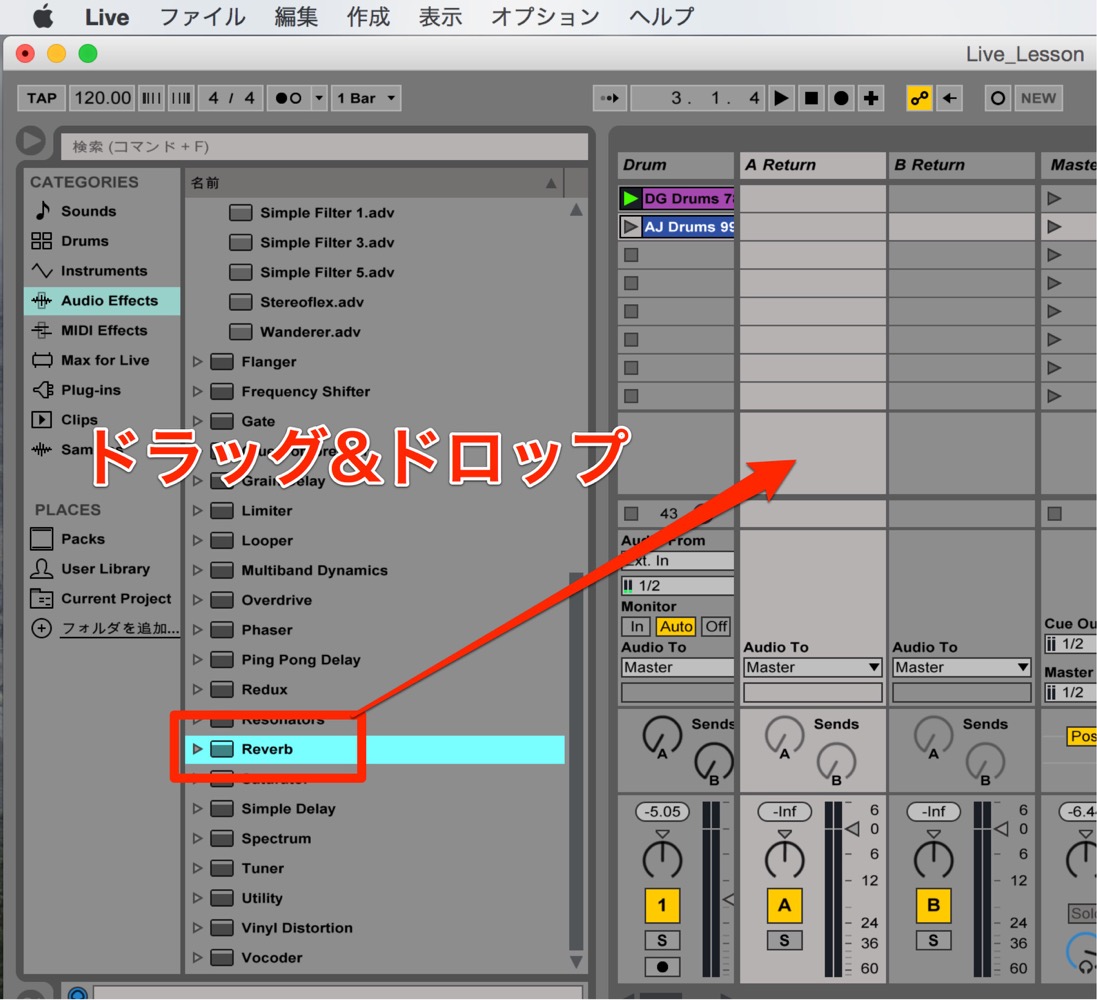1097x1000 pixels.
Task: Click the MIDI Arrangement Overdub plus button
Action: click(x=871, y=98)
